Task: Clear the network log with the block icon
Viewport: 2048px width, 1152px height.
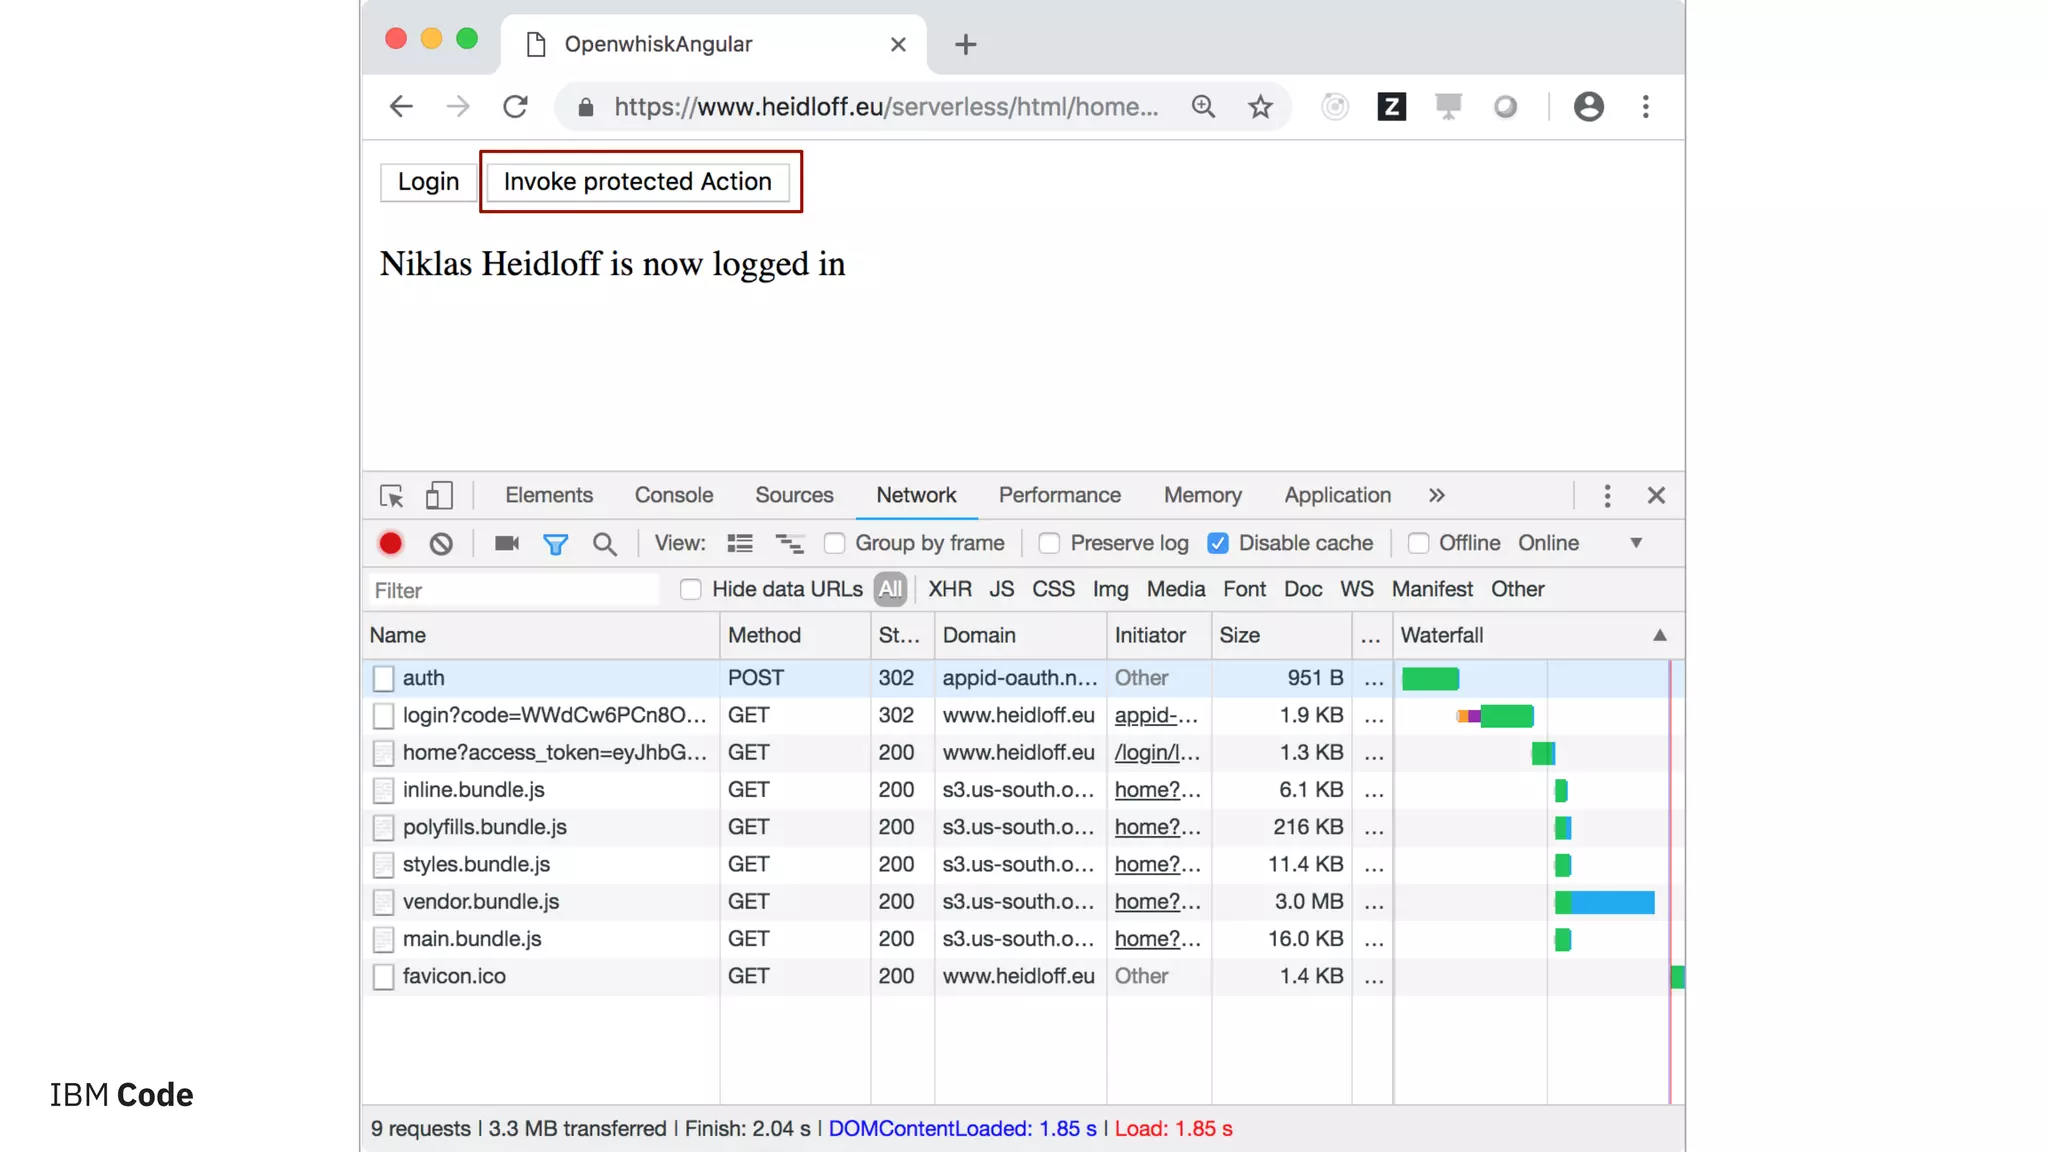Action: (x=441, y=543)
